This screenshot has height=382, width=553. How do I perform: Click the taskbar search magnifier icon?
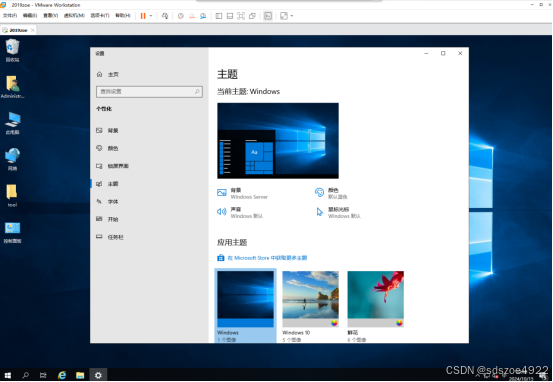click(x=25, y=375)
